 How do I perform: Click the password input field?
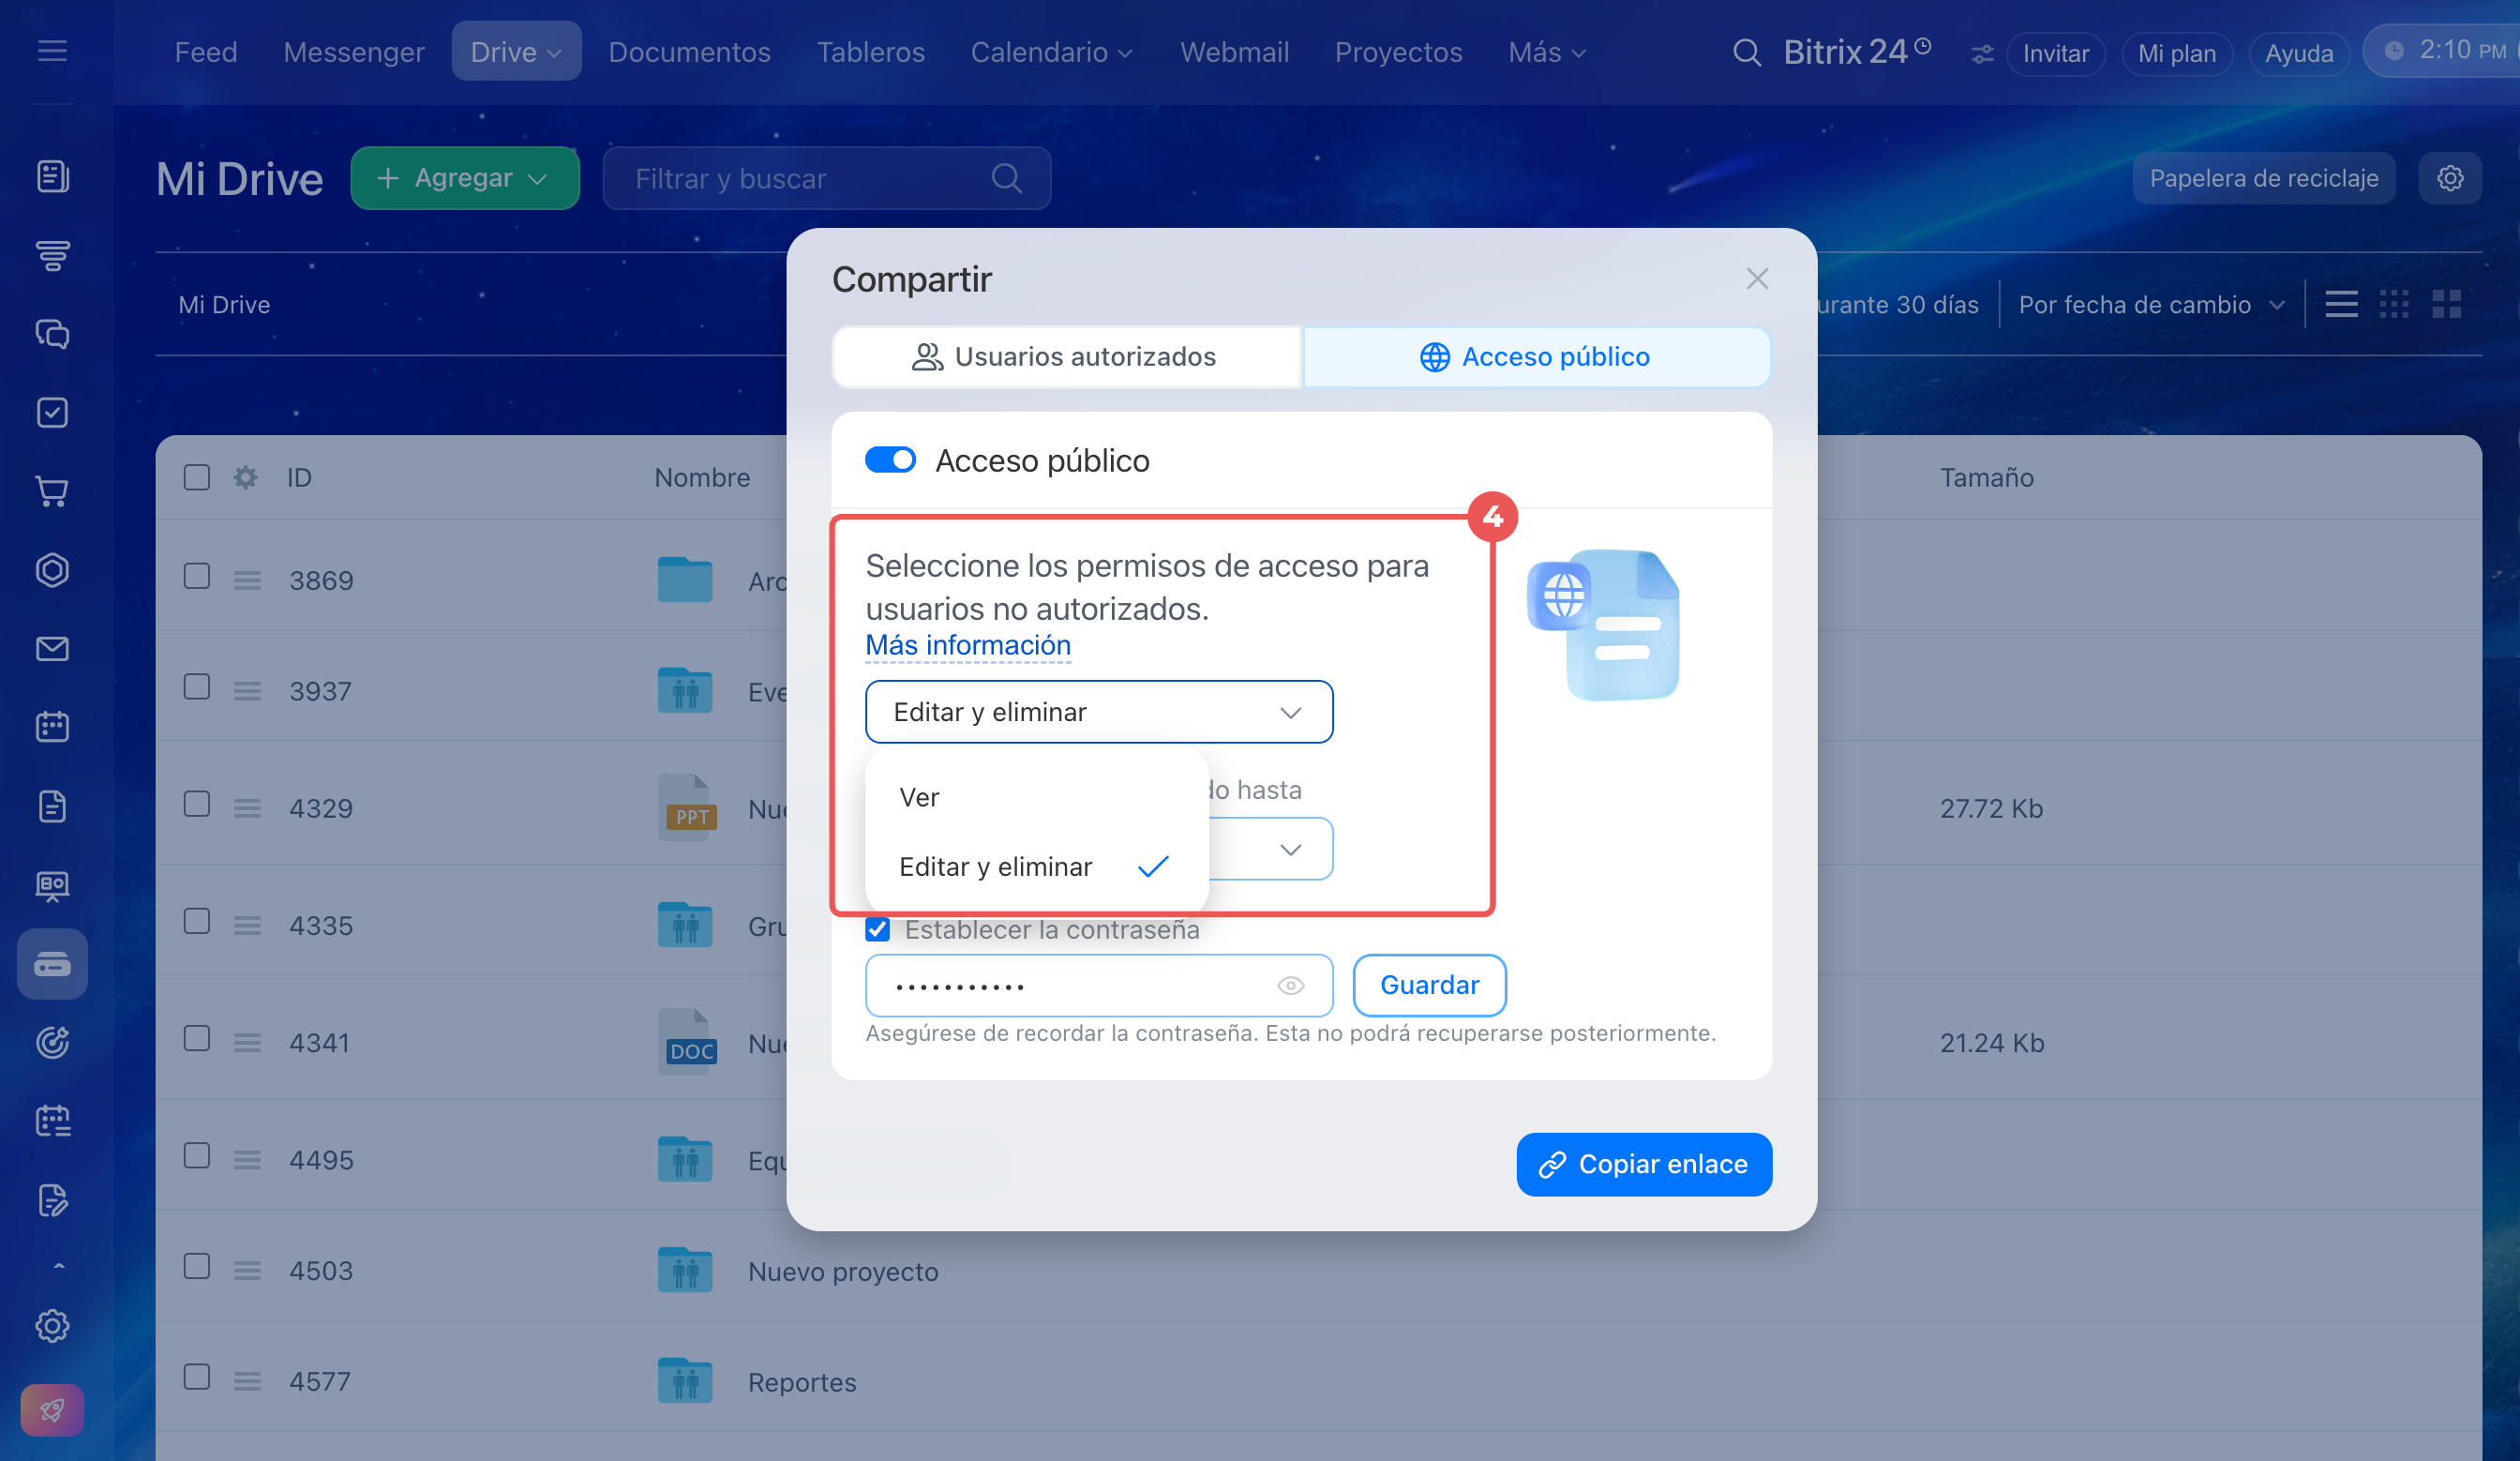pyautogui.click(x=1099, y=986)
